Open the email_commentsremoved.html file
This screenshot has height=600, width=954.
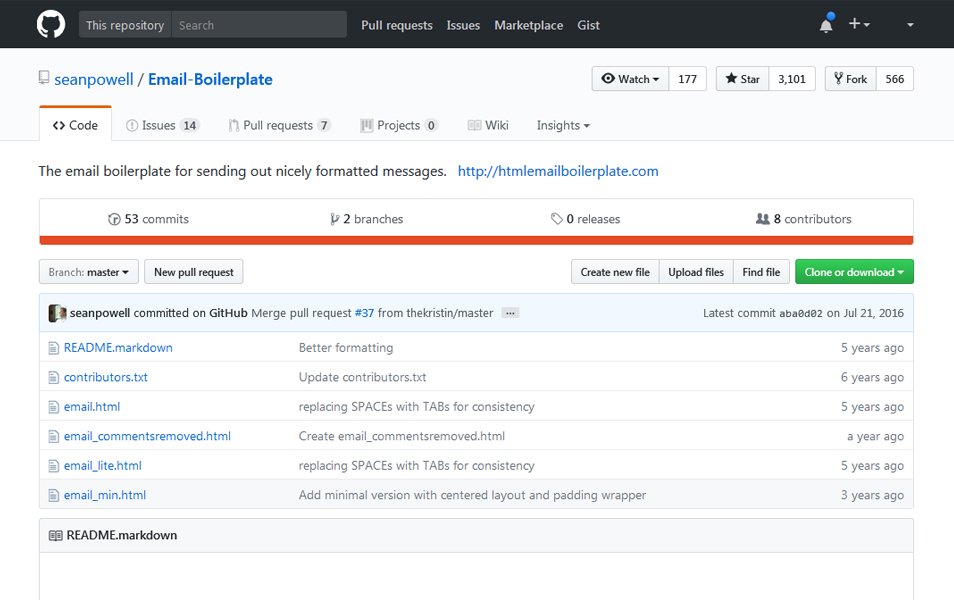click(x=147, y=436)
